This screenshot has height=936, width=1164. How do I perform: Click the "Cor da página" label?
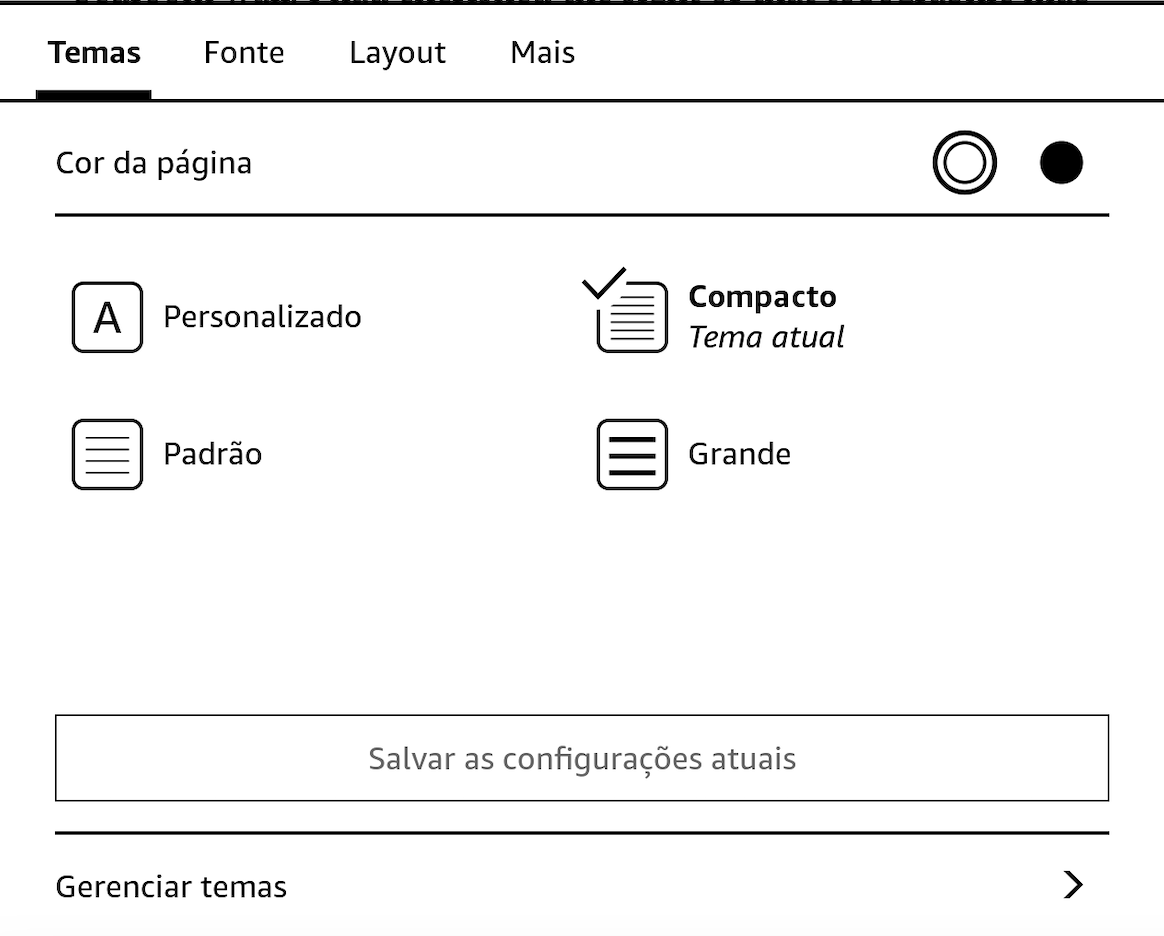(x=153, y=163)
